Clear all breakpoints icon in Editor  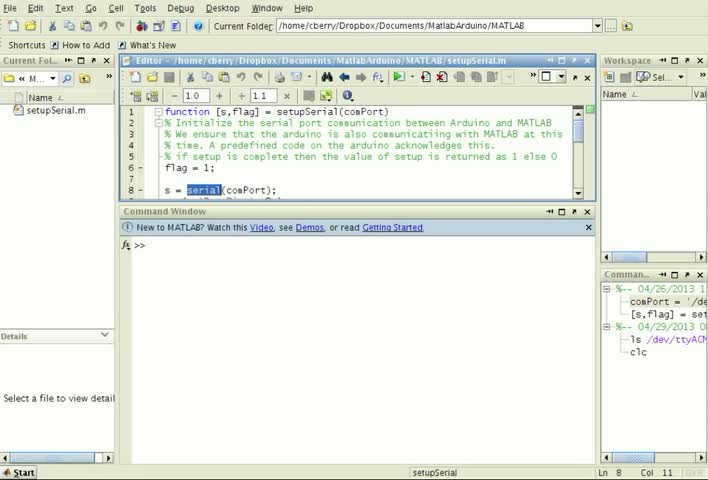click(x=442, y=77)
